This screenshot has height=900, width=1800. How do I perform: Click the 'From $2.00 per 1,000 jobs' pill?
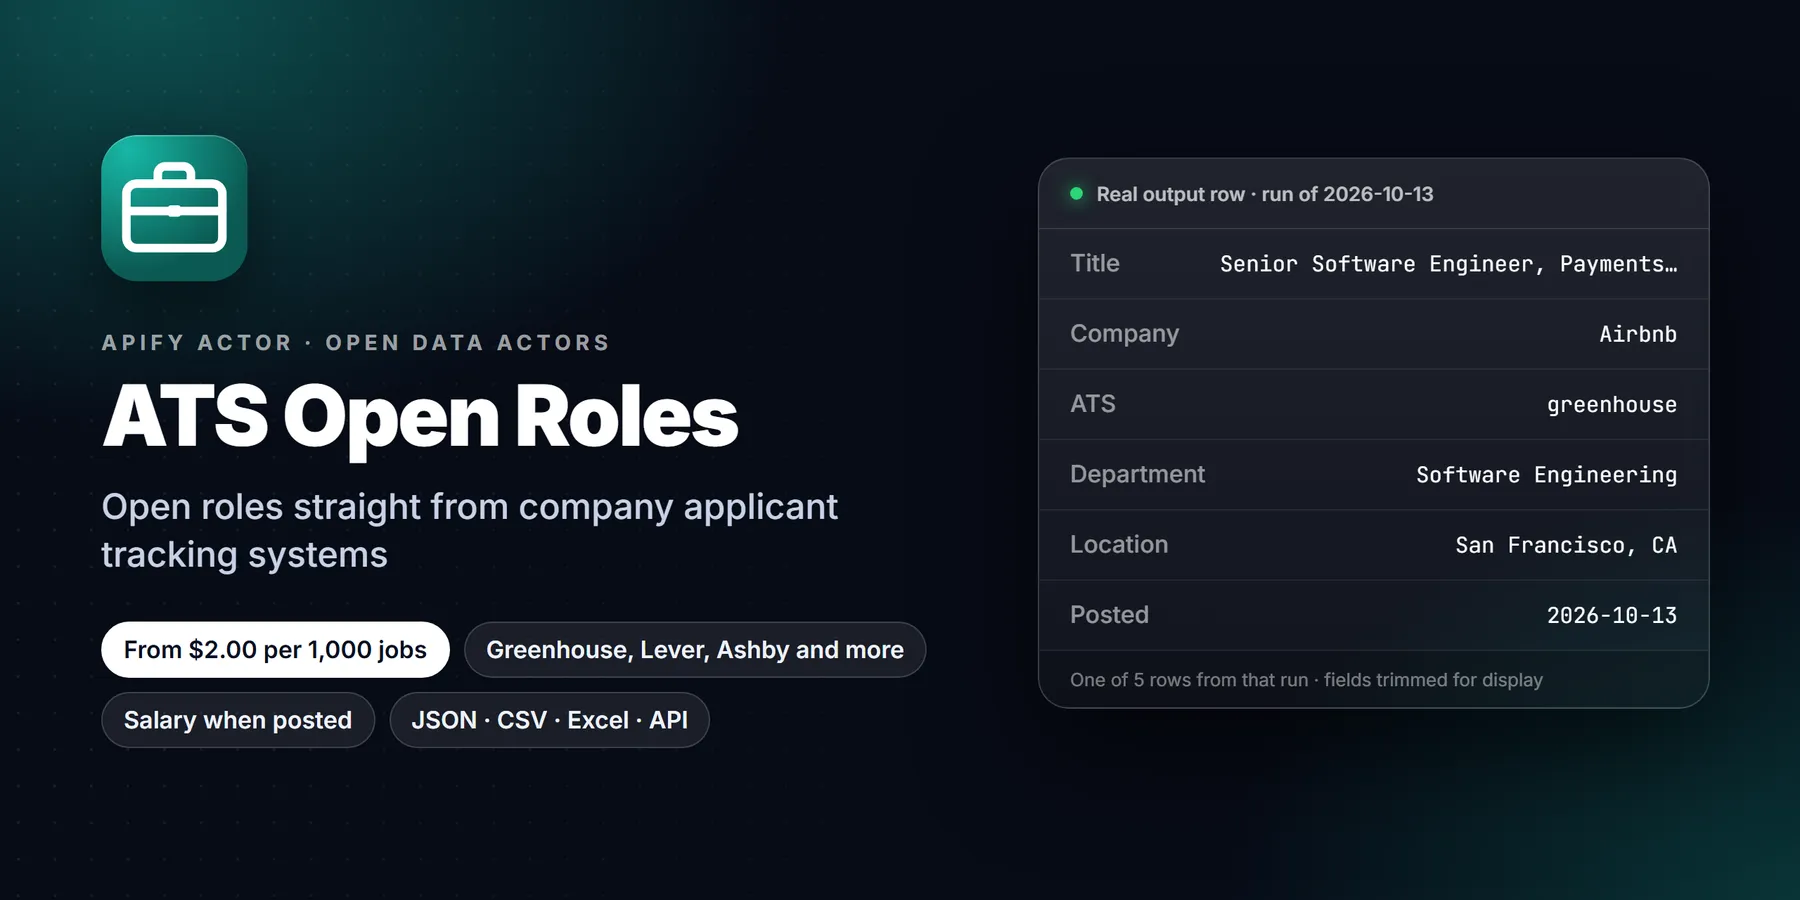pyautogui.click(x=275, y=650)
